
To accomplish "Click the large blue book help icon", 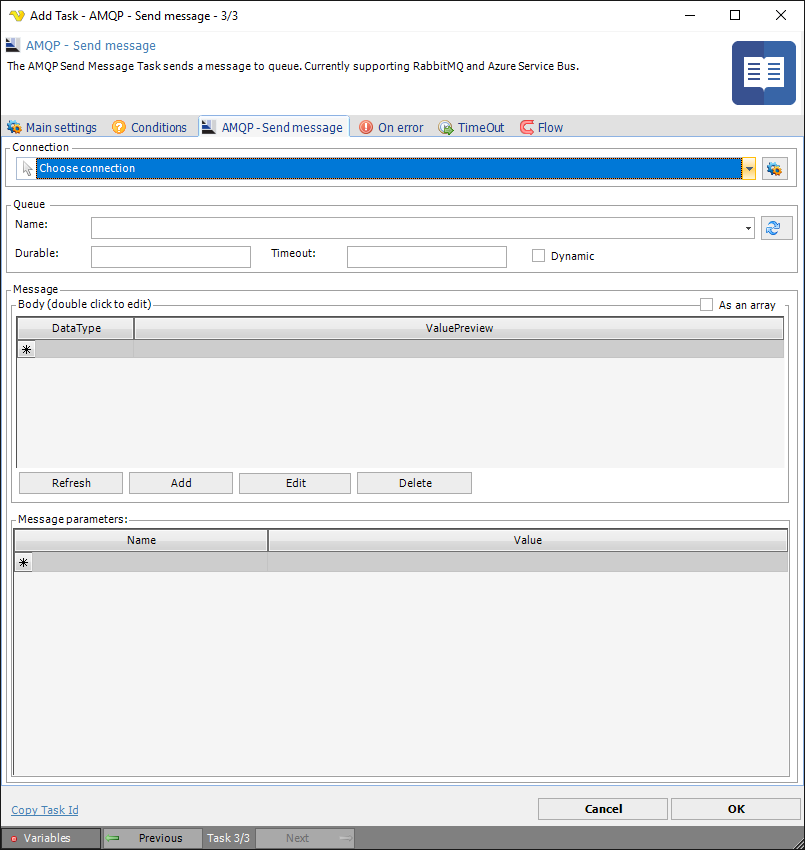I will click(763, 73).
